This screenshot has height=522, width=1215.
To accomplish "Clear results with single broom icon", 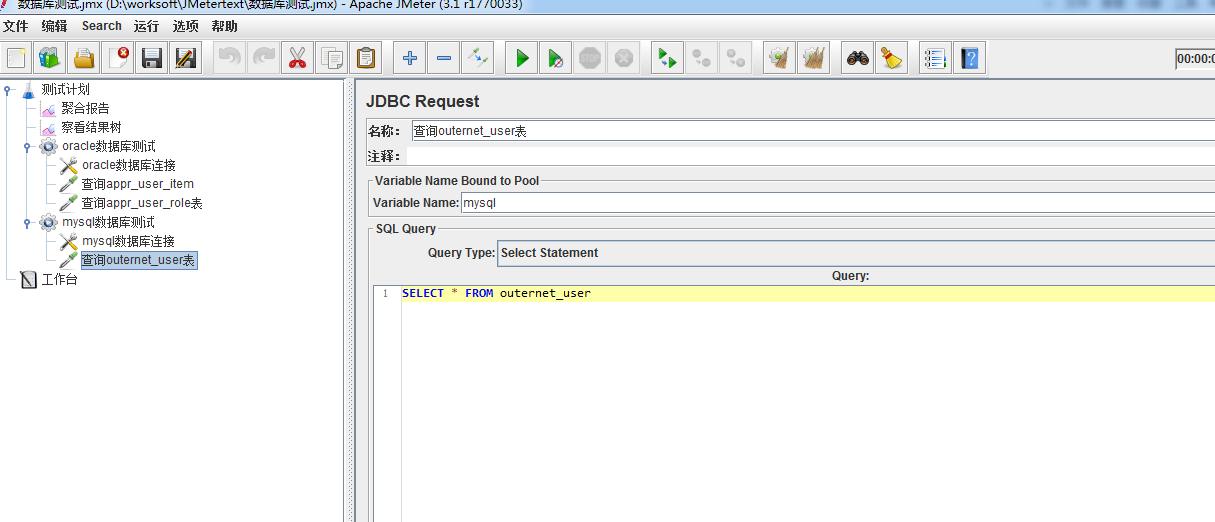I will pyautogui.click(x=779, y=58).
